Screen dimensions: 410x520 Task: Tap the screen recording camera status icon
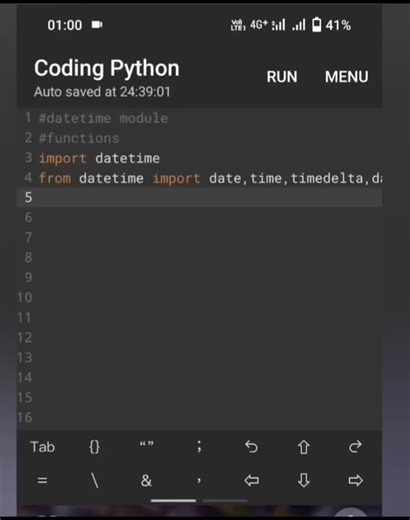click(x=97, y=25)
